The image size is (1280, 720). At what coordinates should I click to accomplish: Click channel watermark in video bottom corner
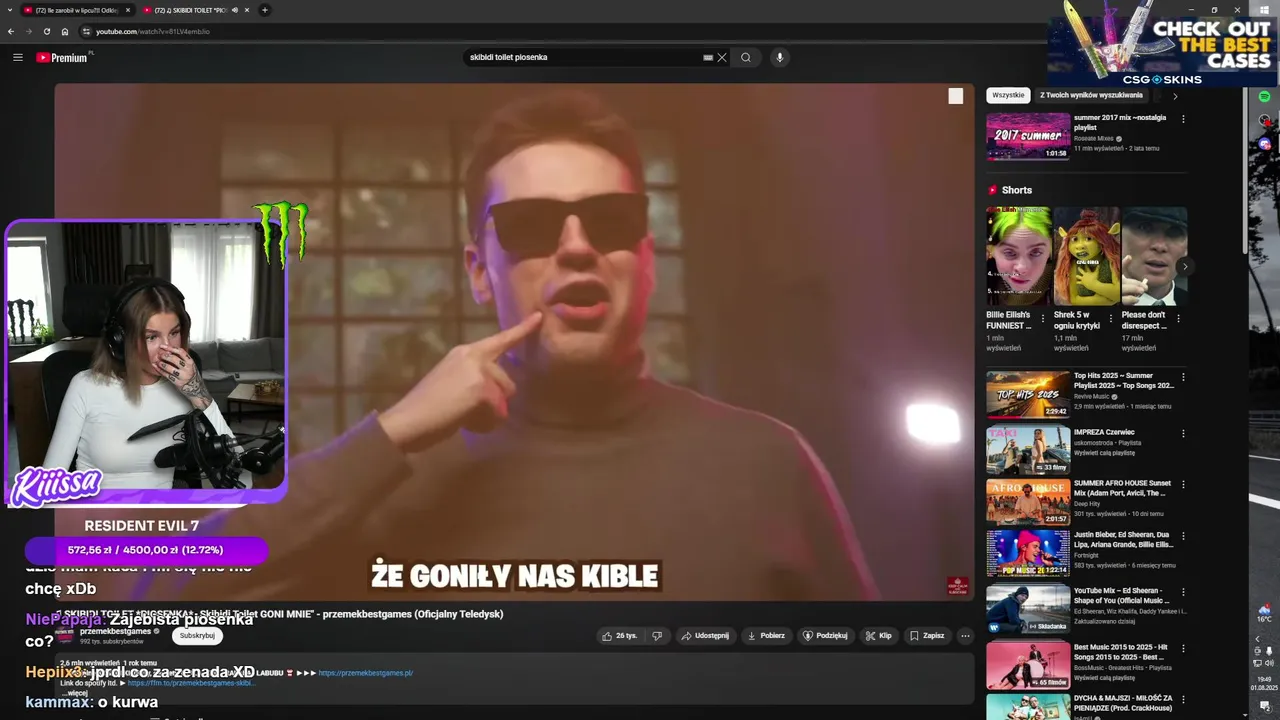point(957,586)
